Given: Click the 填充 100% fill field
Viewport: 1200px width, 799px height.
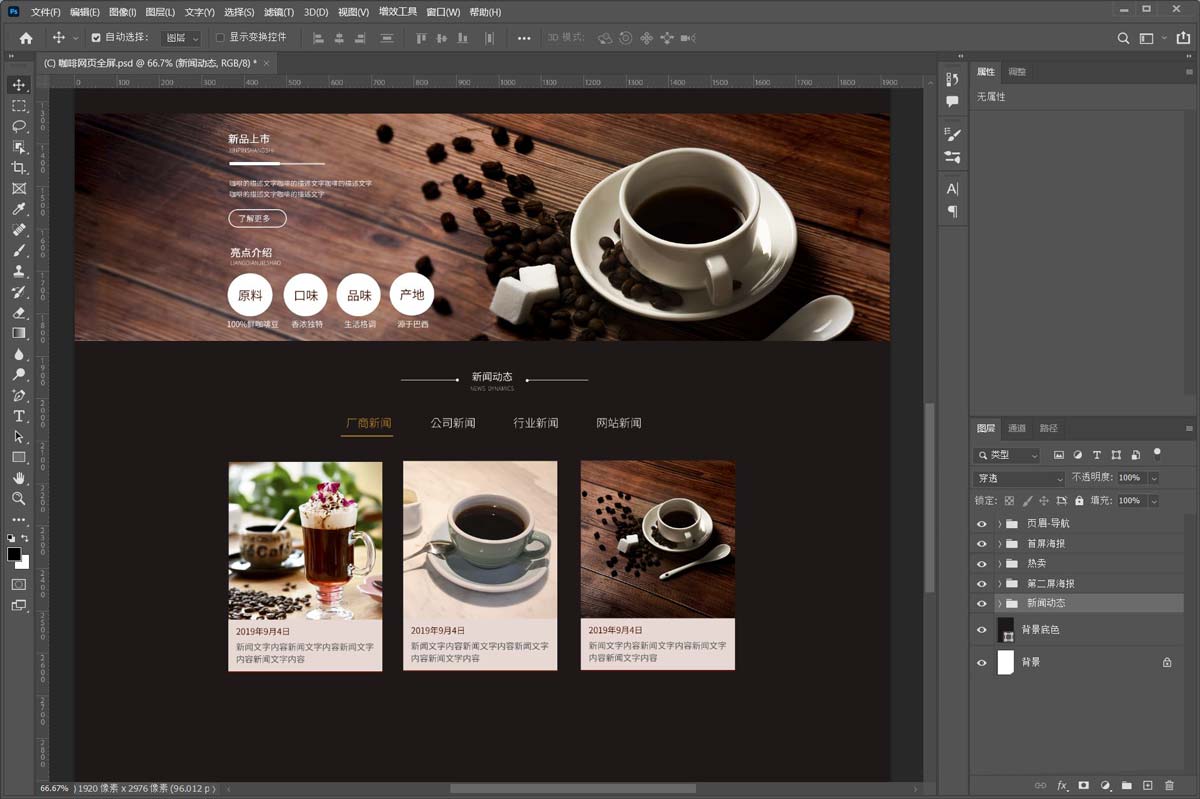Looking at the screenshot, I should [x=1130, y=500].
